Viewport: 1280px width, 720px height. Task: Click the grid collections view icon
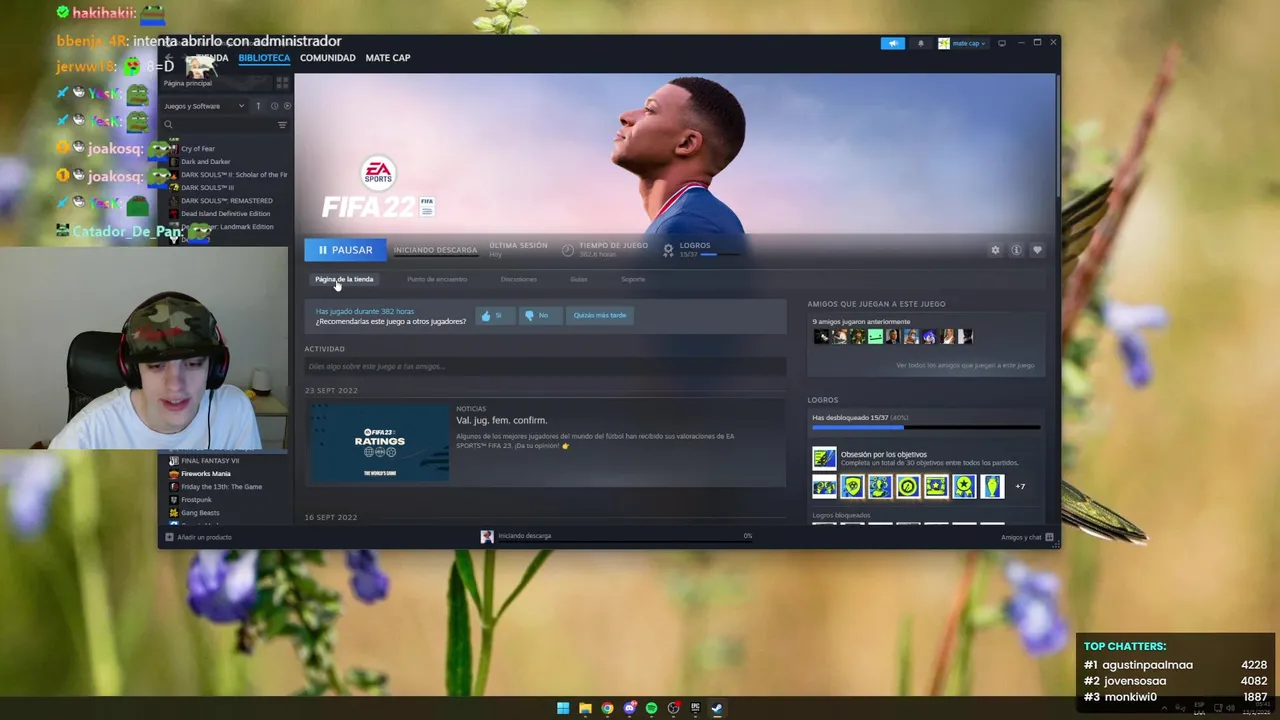[282, 83]
